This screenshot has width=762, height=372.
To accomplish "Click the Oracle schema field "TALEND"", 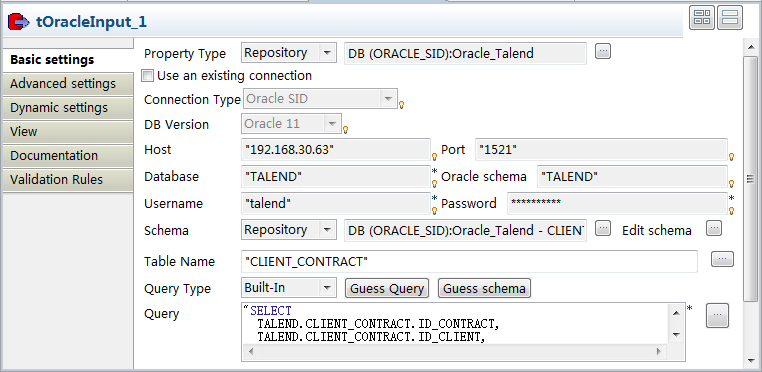I will point(632,177).
